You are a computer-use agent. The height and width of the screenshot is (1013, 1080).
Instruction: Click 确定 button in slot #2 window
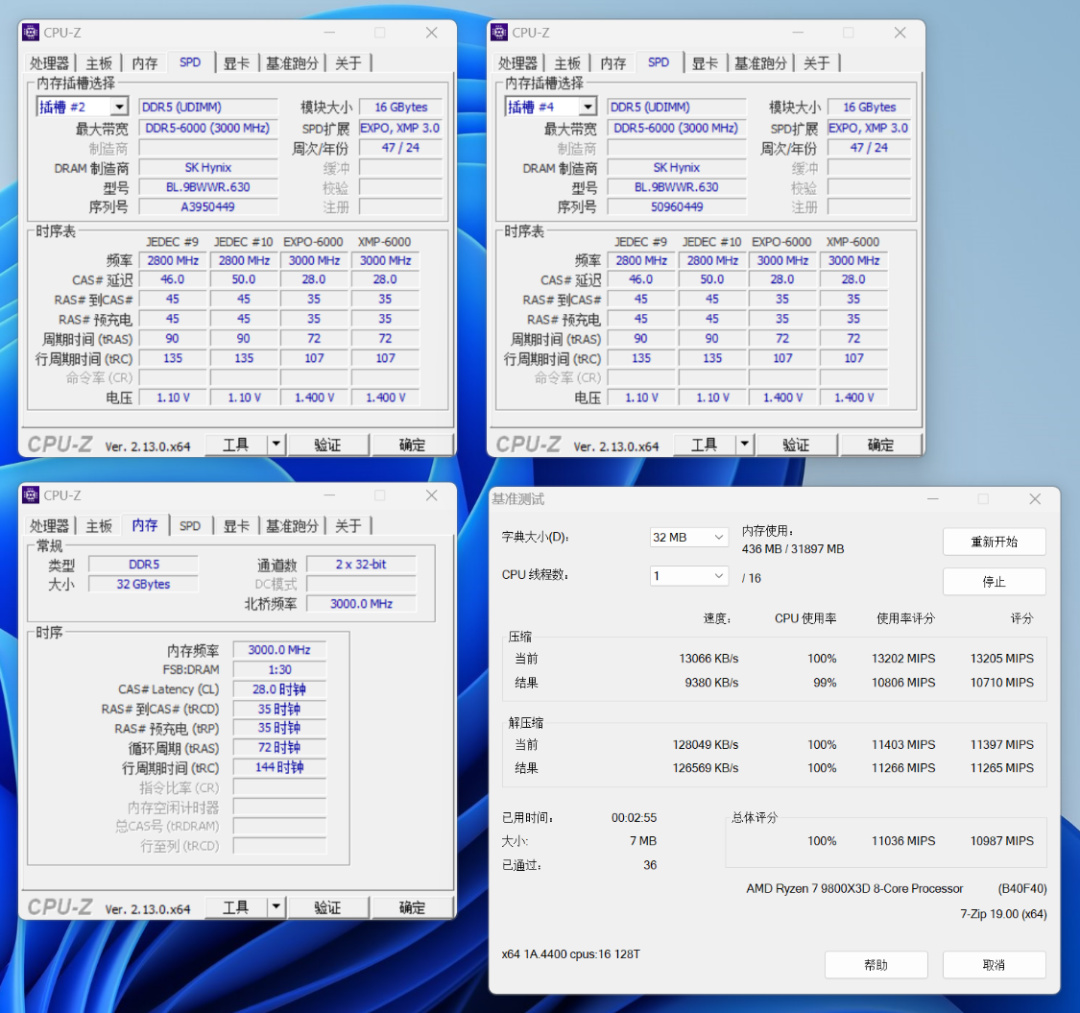coord(412,444)
